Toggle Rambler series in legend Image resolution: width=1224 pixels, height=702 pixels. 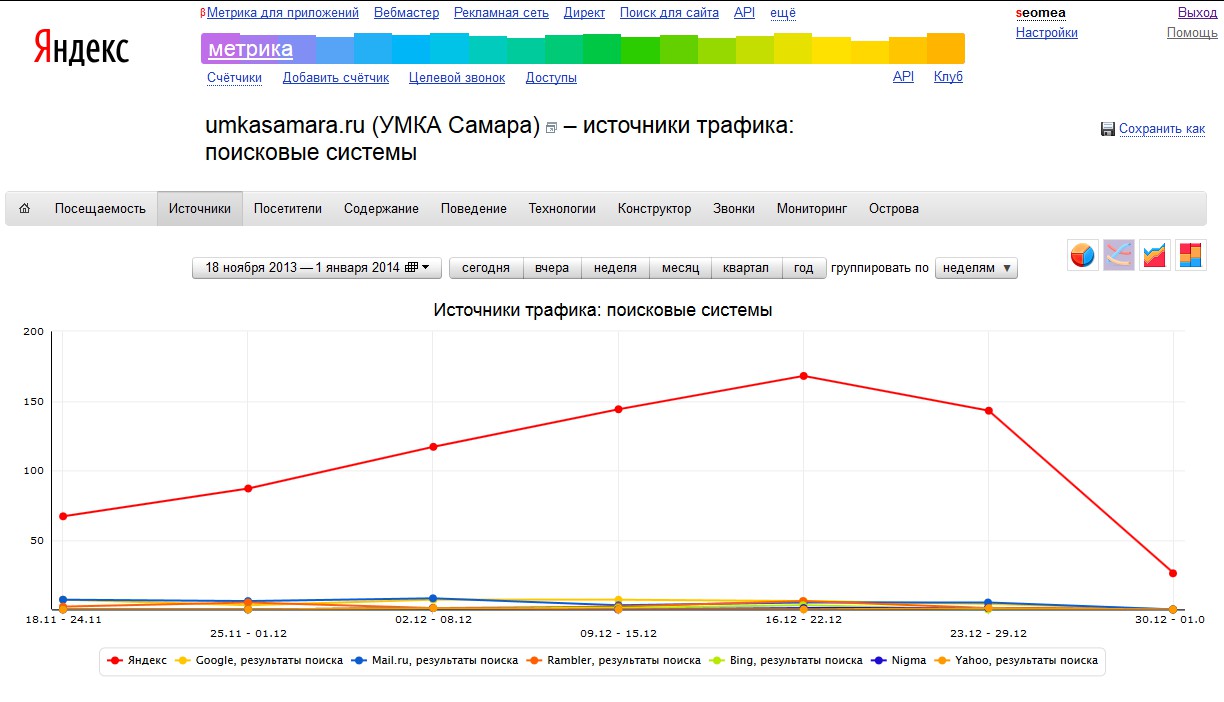[x=613, y=660]
